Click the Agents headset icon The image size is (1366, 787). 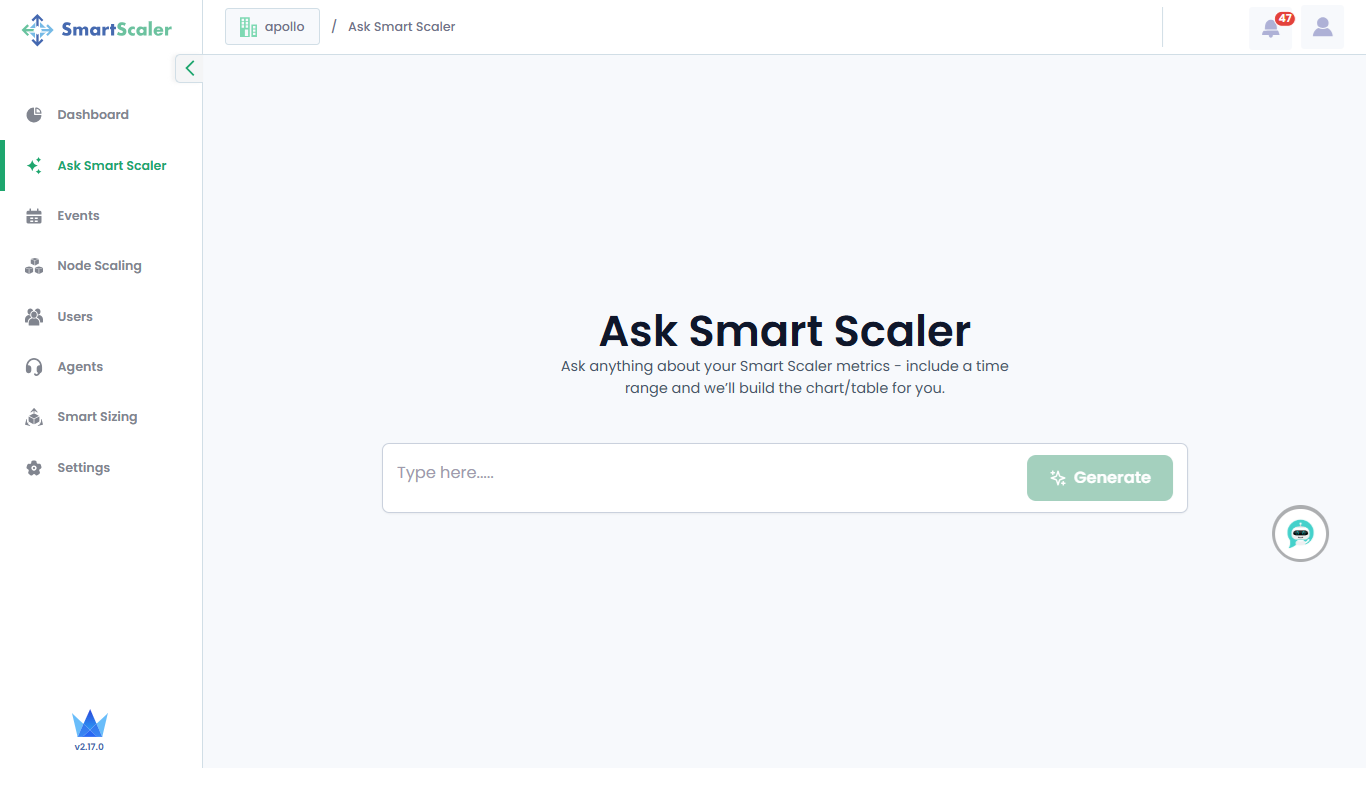(34, 367)
